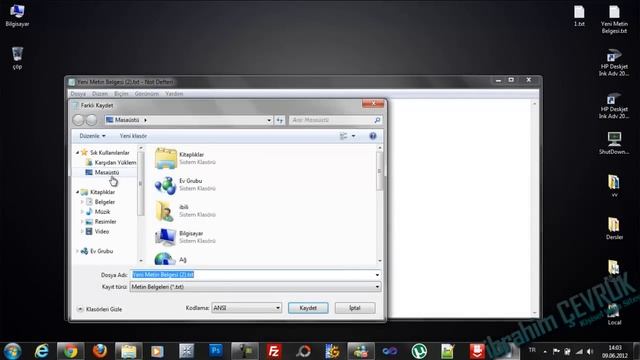This screenshot has width=640, height=360.
Task: Open the Düzenle dropdown menu
Action: point(92,136)
